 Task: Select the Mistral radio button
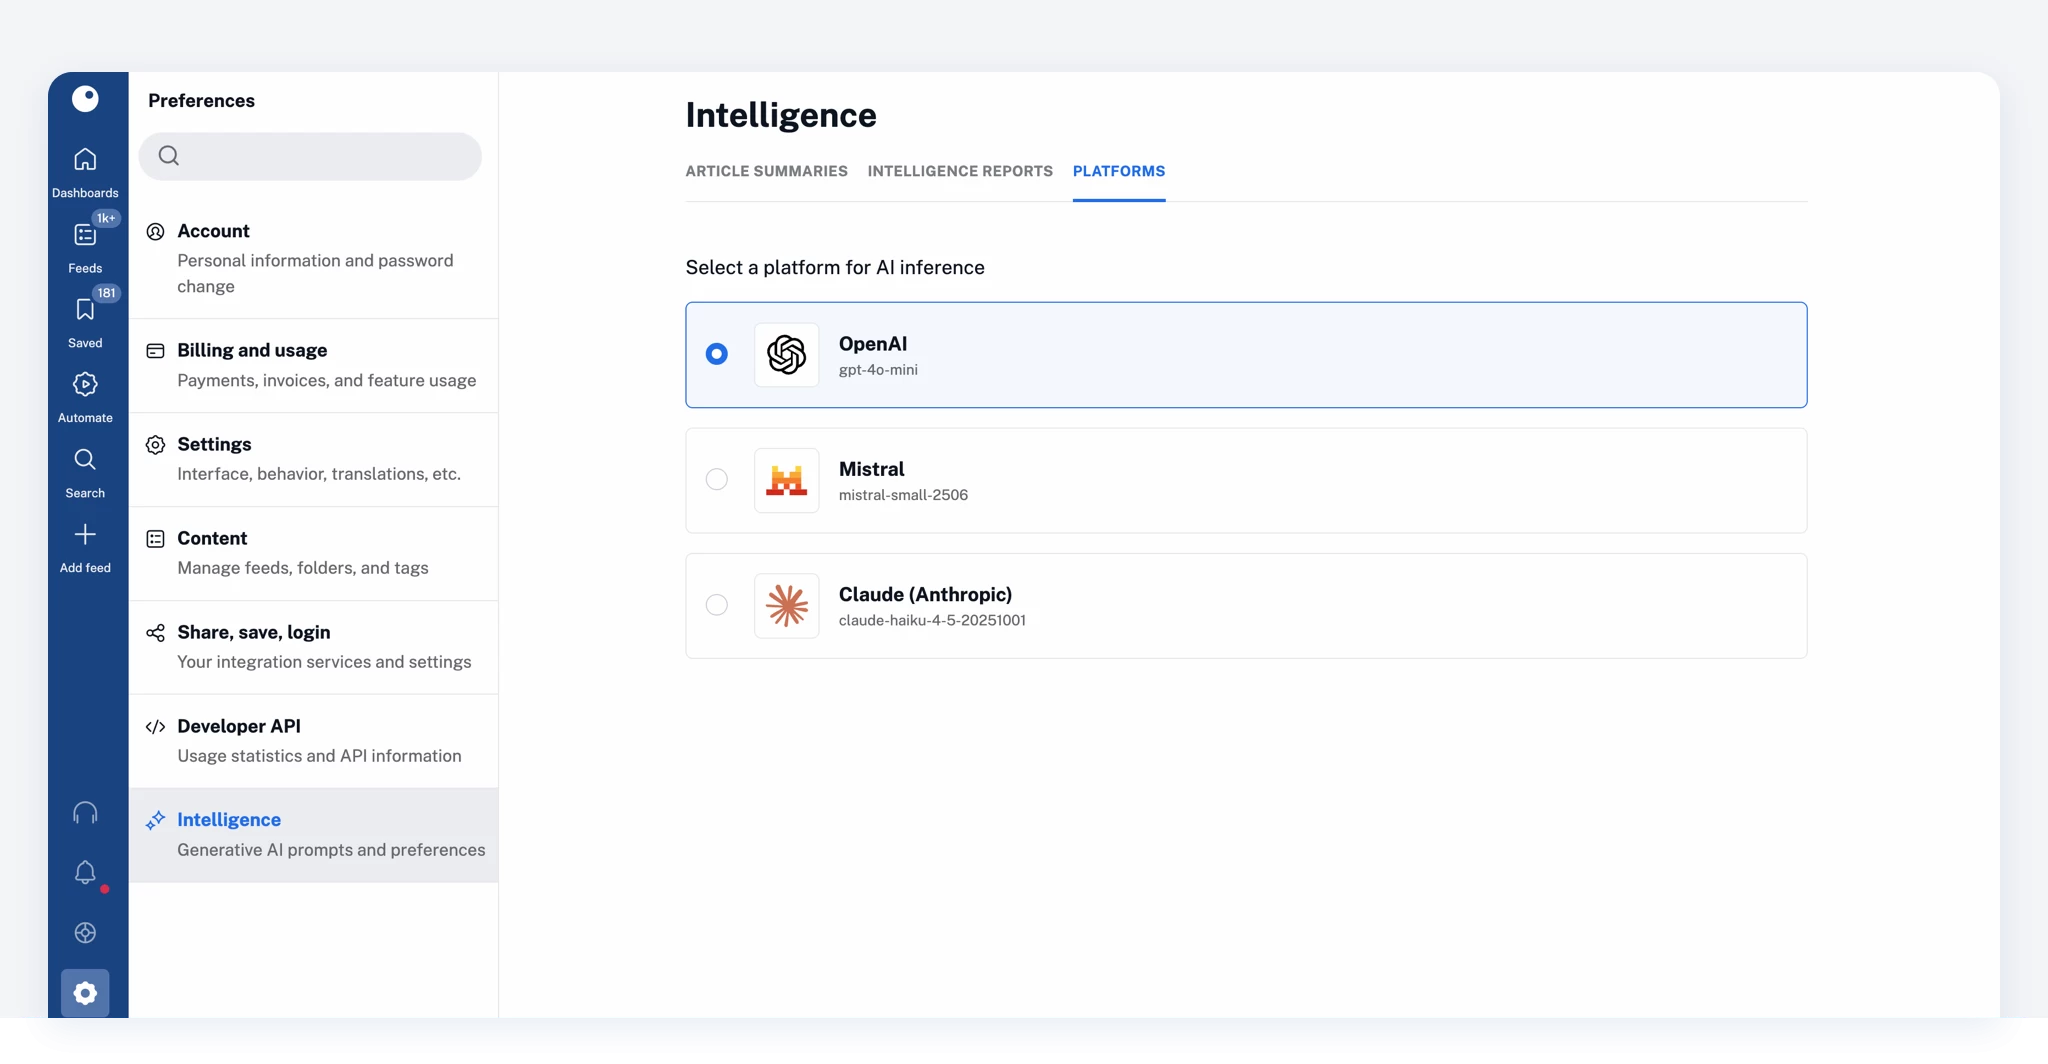coord(717,480)
